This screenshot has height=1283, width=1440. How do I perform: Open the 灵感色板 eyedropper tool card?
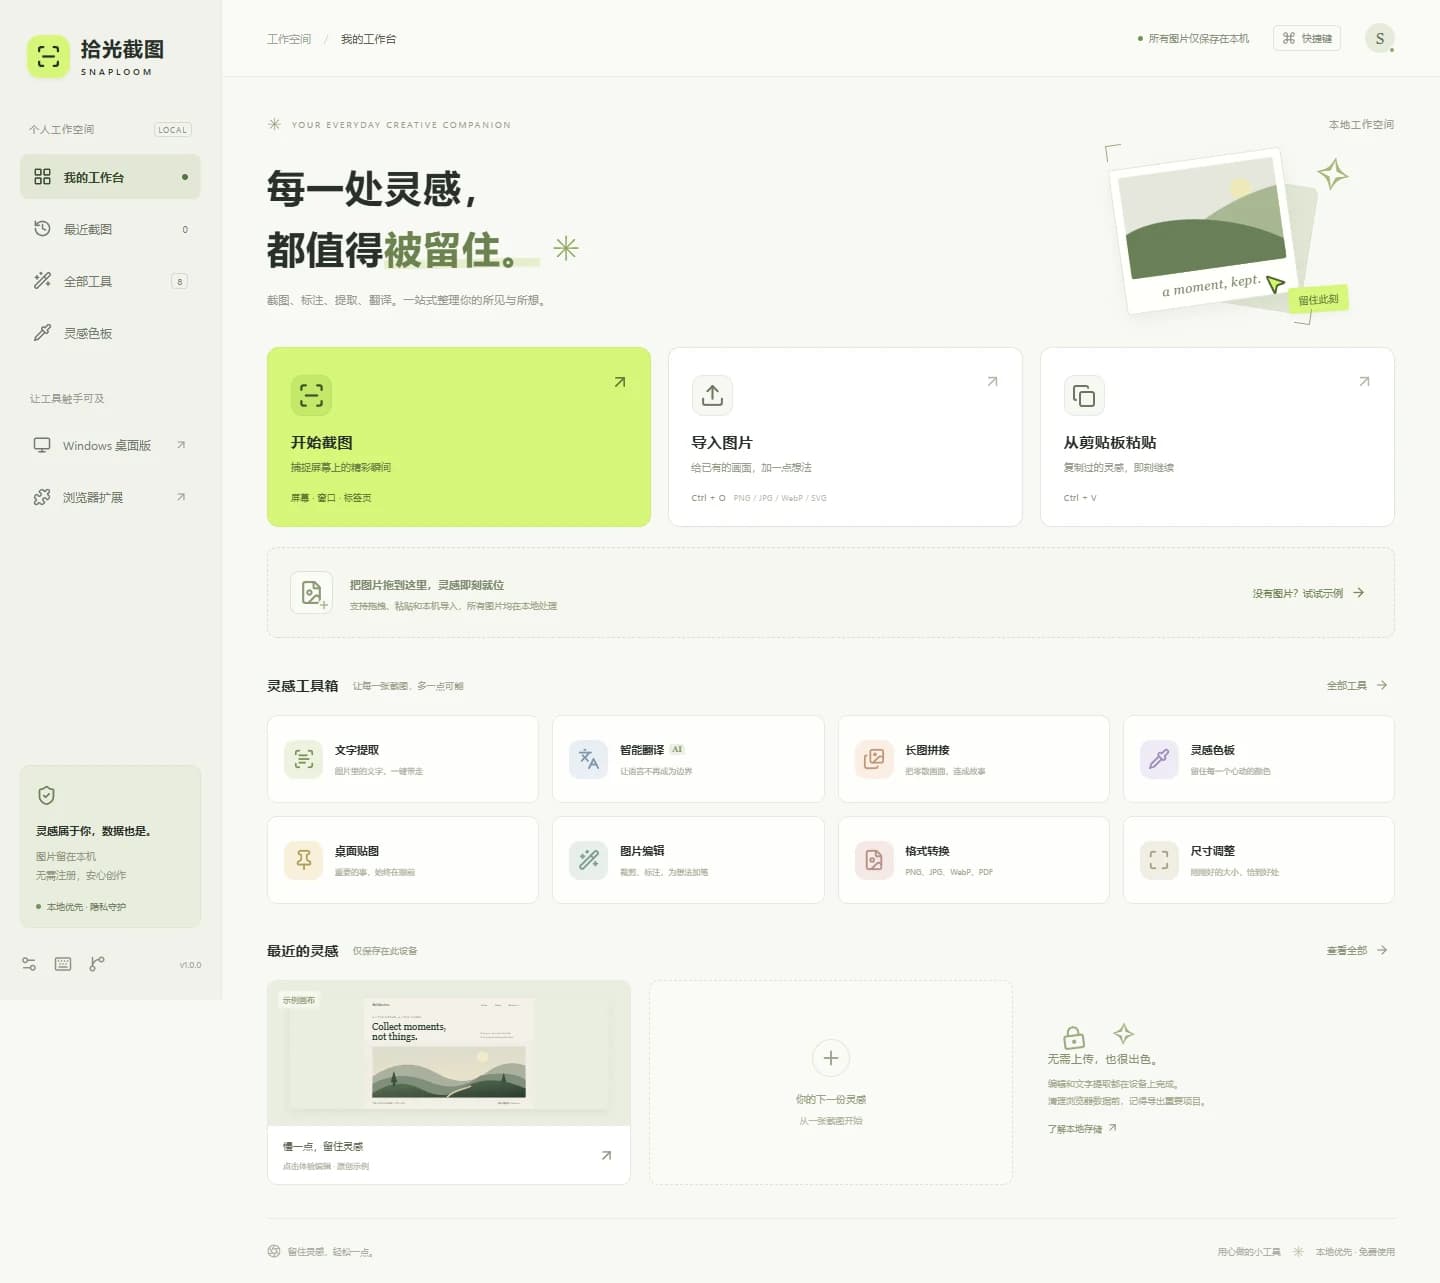[1259, 759]
